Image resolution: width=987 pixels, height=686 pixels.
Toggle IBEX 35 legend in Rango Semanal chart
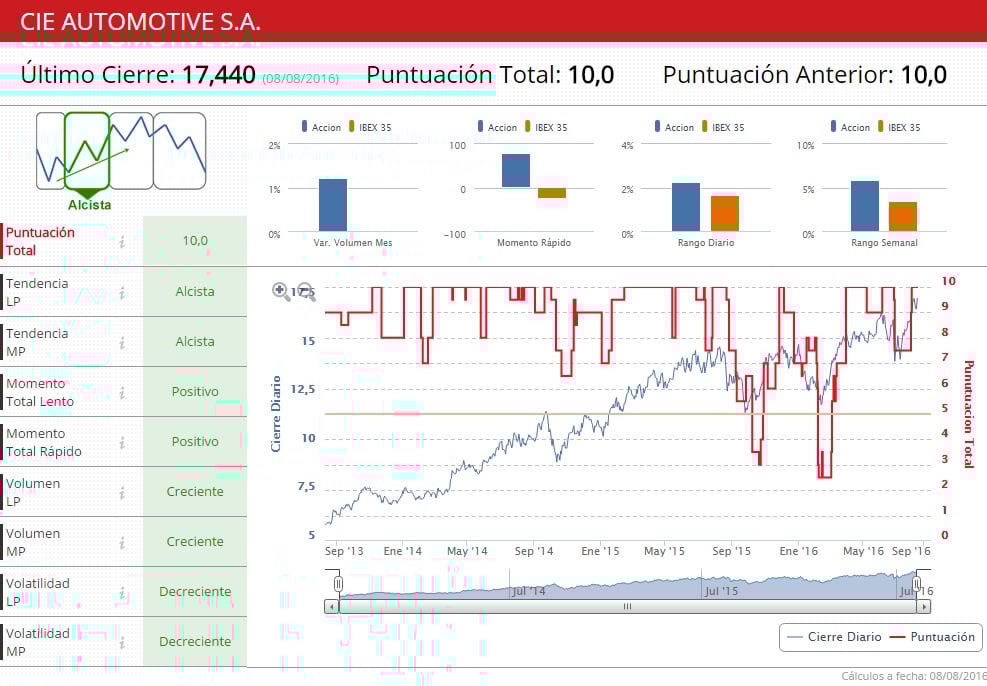coord(900,127)
